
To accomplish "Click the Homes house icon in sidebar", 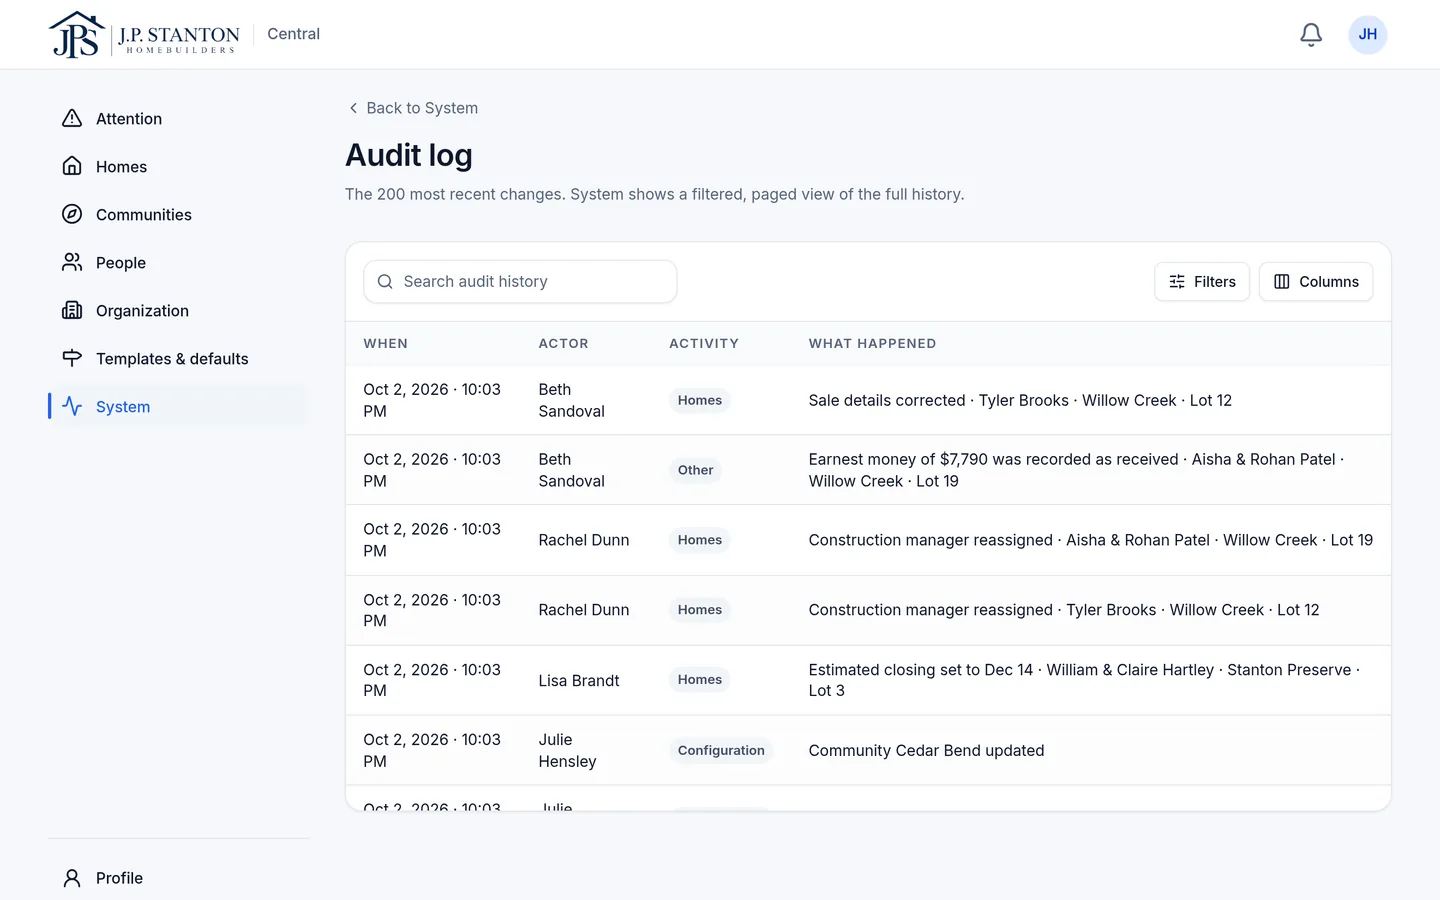I will pos(72,166).
